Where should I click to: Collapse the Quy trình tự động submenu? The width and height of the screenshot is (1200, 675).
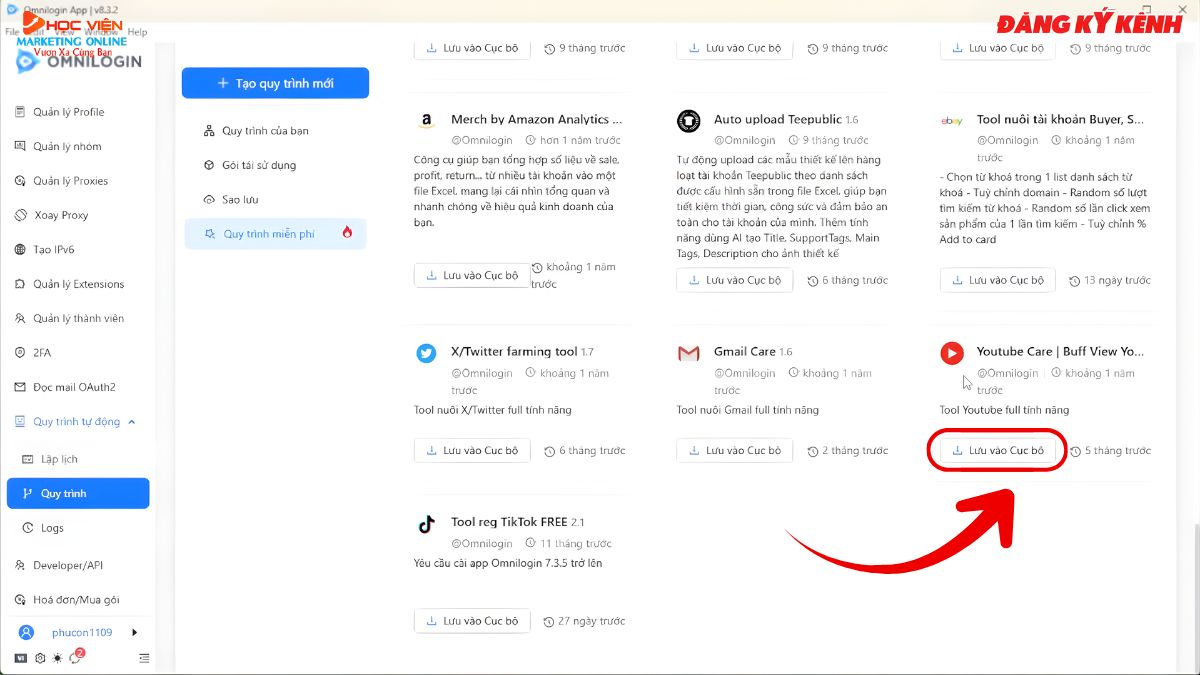click(x=132, y=422)
